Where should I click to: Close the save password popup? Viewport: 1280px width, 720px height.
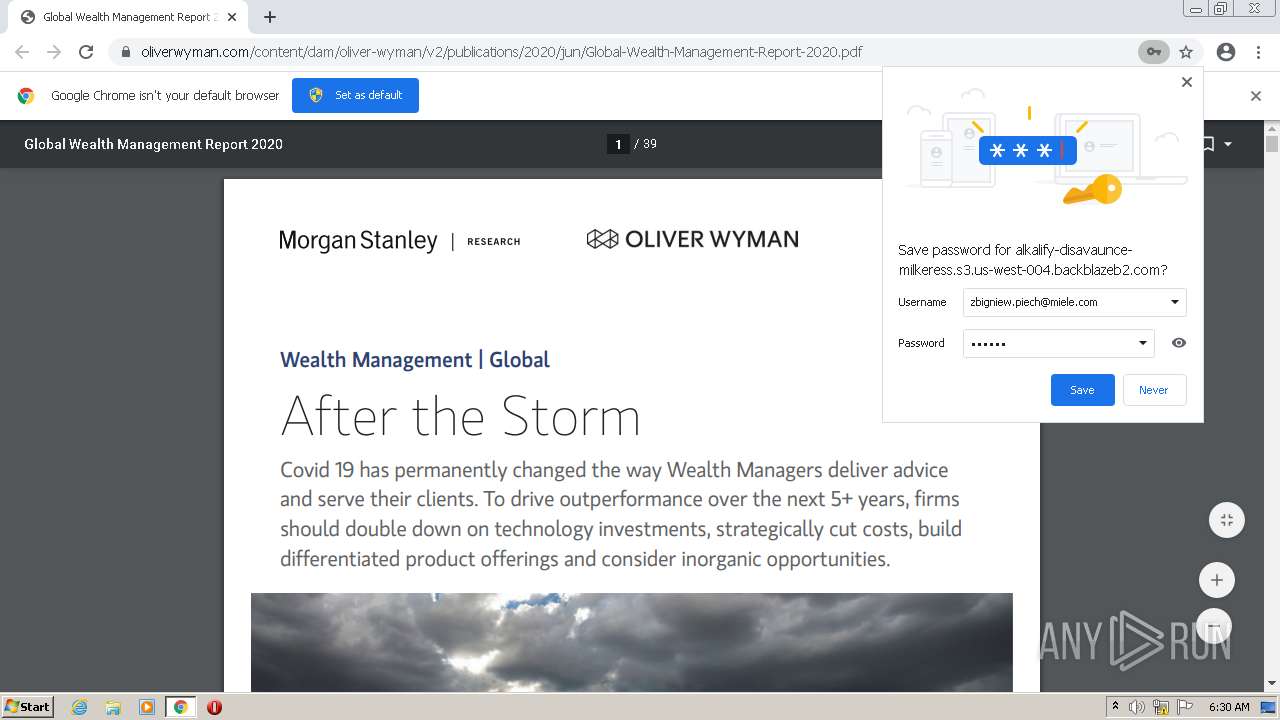coord(1187,82)
